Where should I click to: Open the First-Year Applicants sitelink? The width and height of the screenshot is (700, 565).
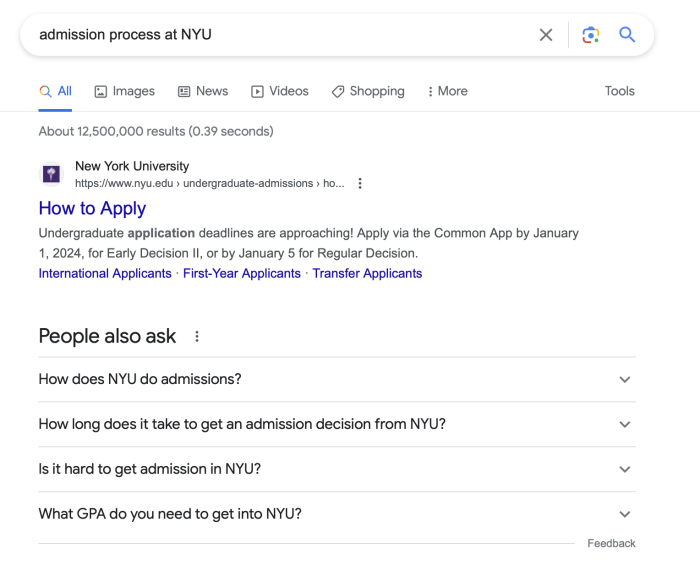pos(242,273)
